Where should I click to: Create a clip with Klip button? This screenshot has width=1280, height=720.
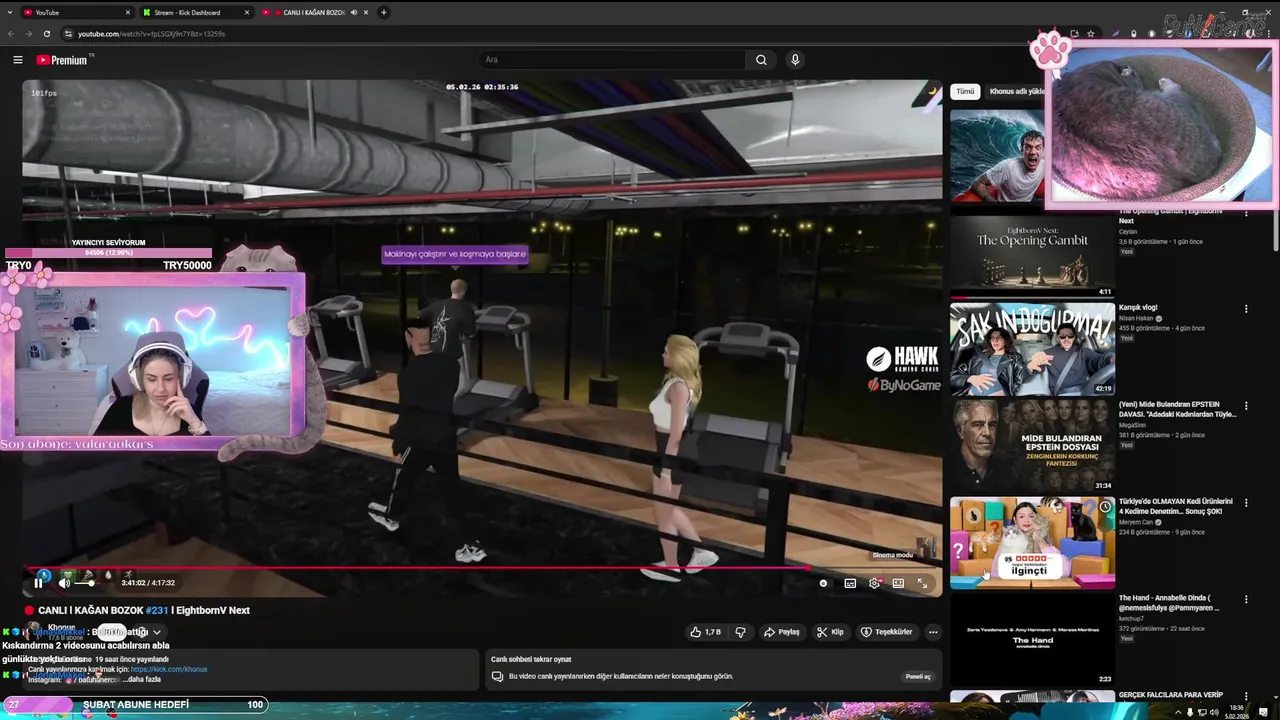coord(830,632)
